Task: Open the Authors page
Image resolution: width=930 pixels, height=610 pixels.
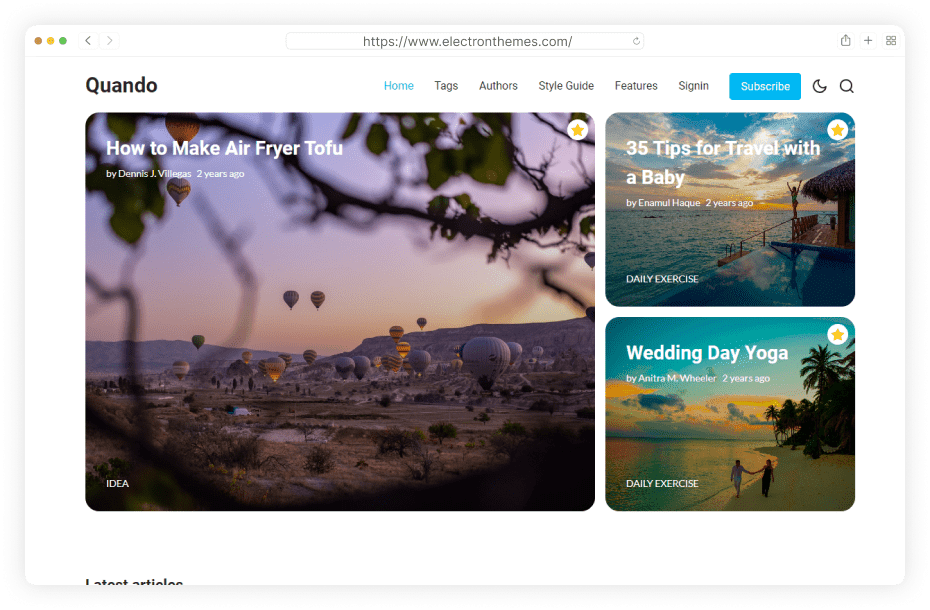Action: point(498,87)
